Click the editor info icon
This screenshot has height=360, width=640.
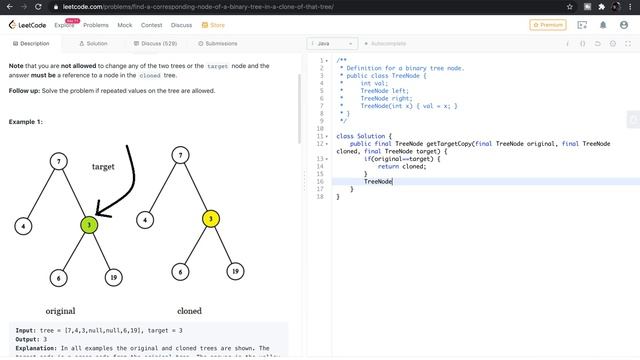[567, 44]
